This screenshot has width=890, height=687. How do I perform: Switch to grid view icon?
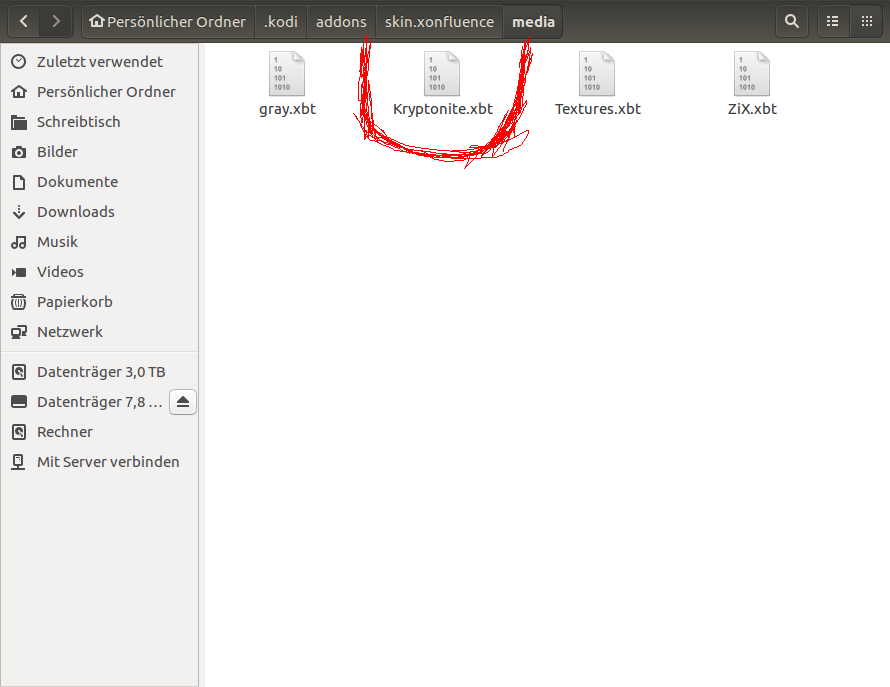click(x=867, y=22)
